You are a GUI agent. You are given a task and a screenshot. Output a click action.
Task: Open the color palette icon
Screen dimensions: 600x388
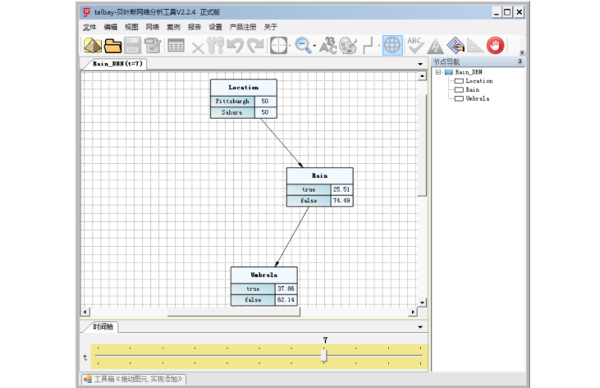348,46
